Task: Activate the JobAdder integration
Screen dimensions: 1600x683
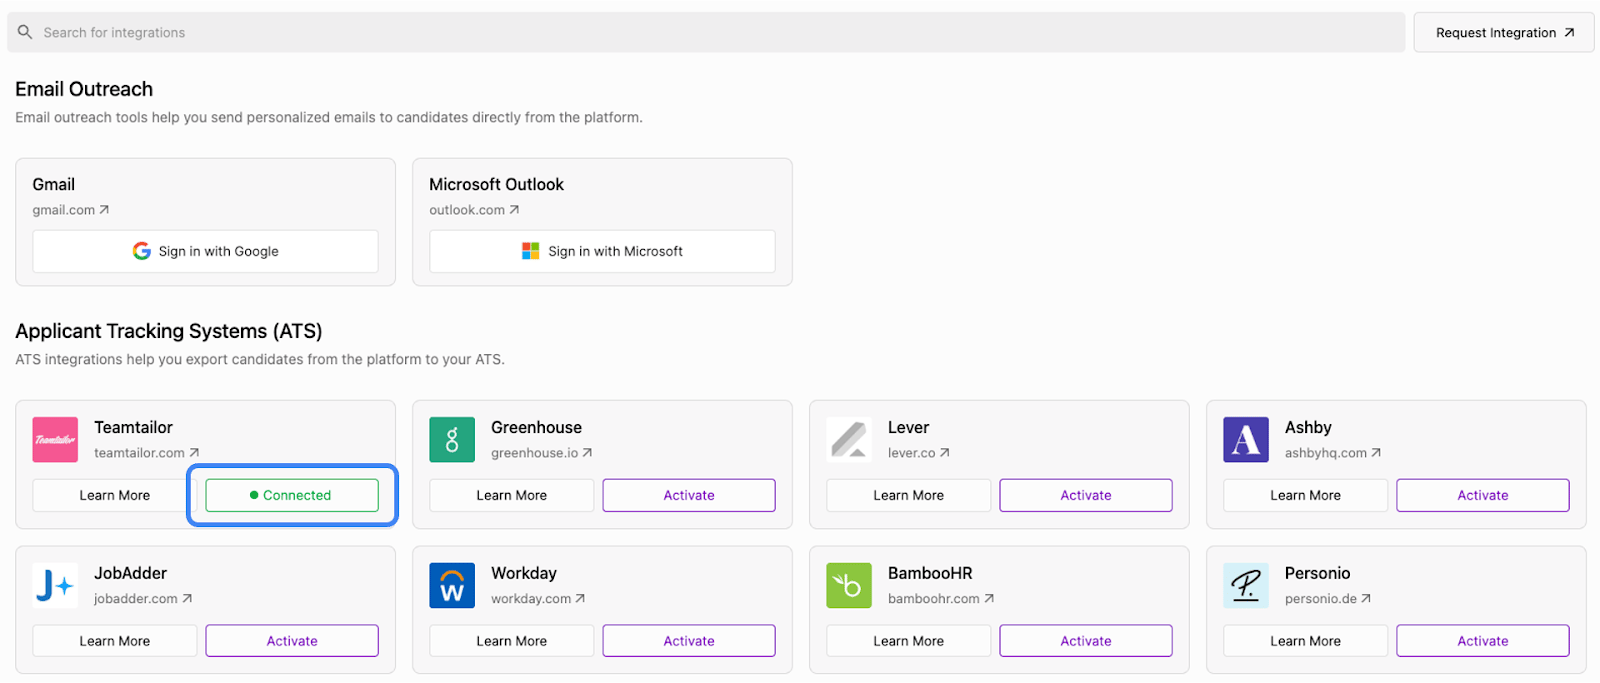Action: click(x=292, y=641)
